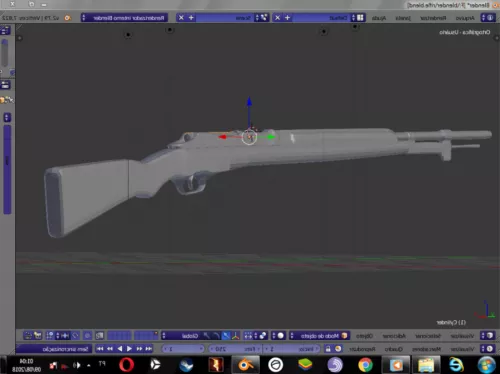Open the Reproduzir menu

click(x=362, y=349)
